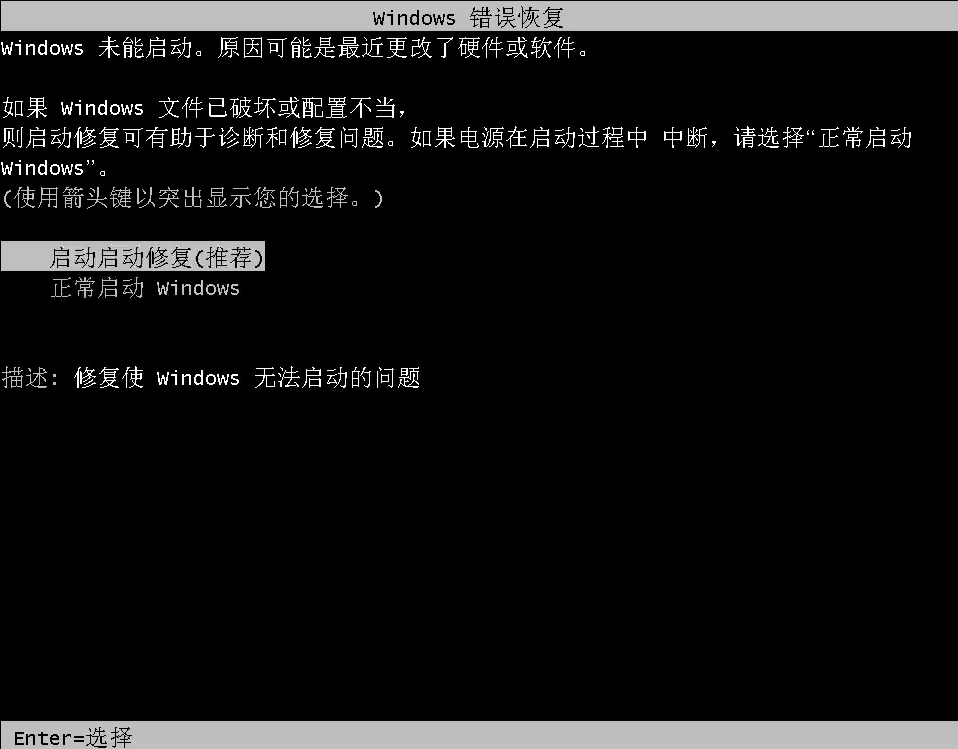
Task: Click 无法启动的问题 at the description end
Action: (337, 378)
